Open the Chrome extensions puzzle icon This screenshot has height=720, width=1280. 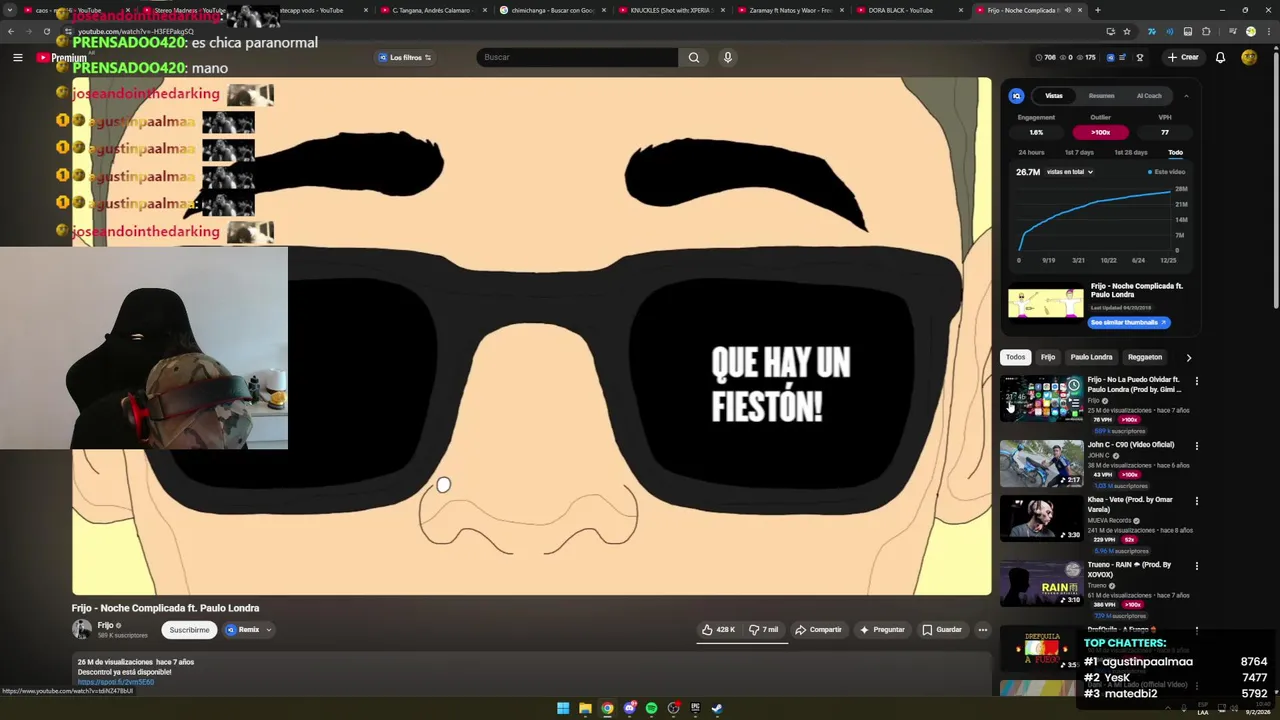coord(1206,31)
